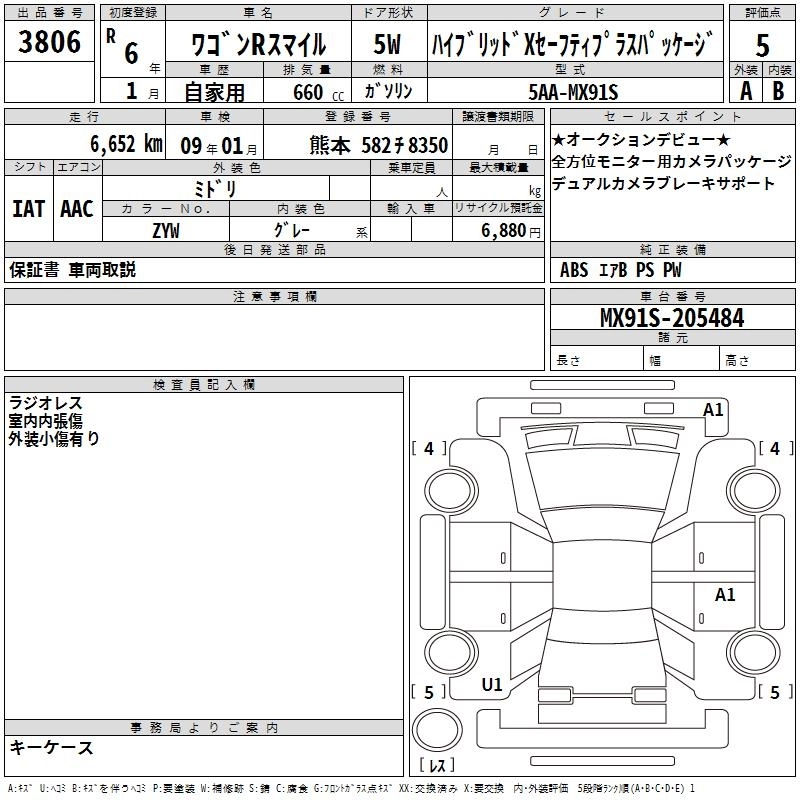Select the U1 dent mark on the car diagram
This screenshot has height=800, width=800.
tap(492, 685)
